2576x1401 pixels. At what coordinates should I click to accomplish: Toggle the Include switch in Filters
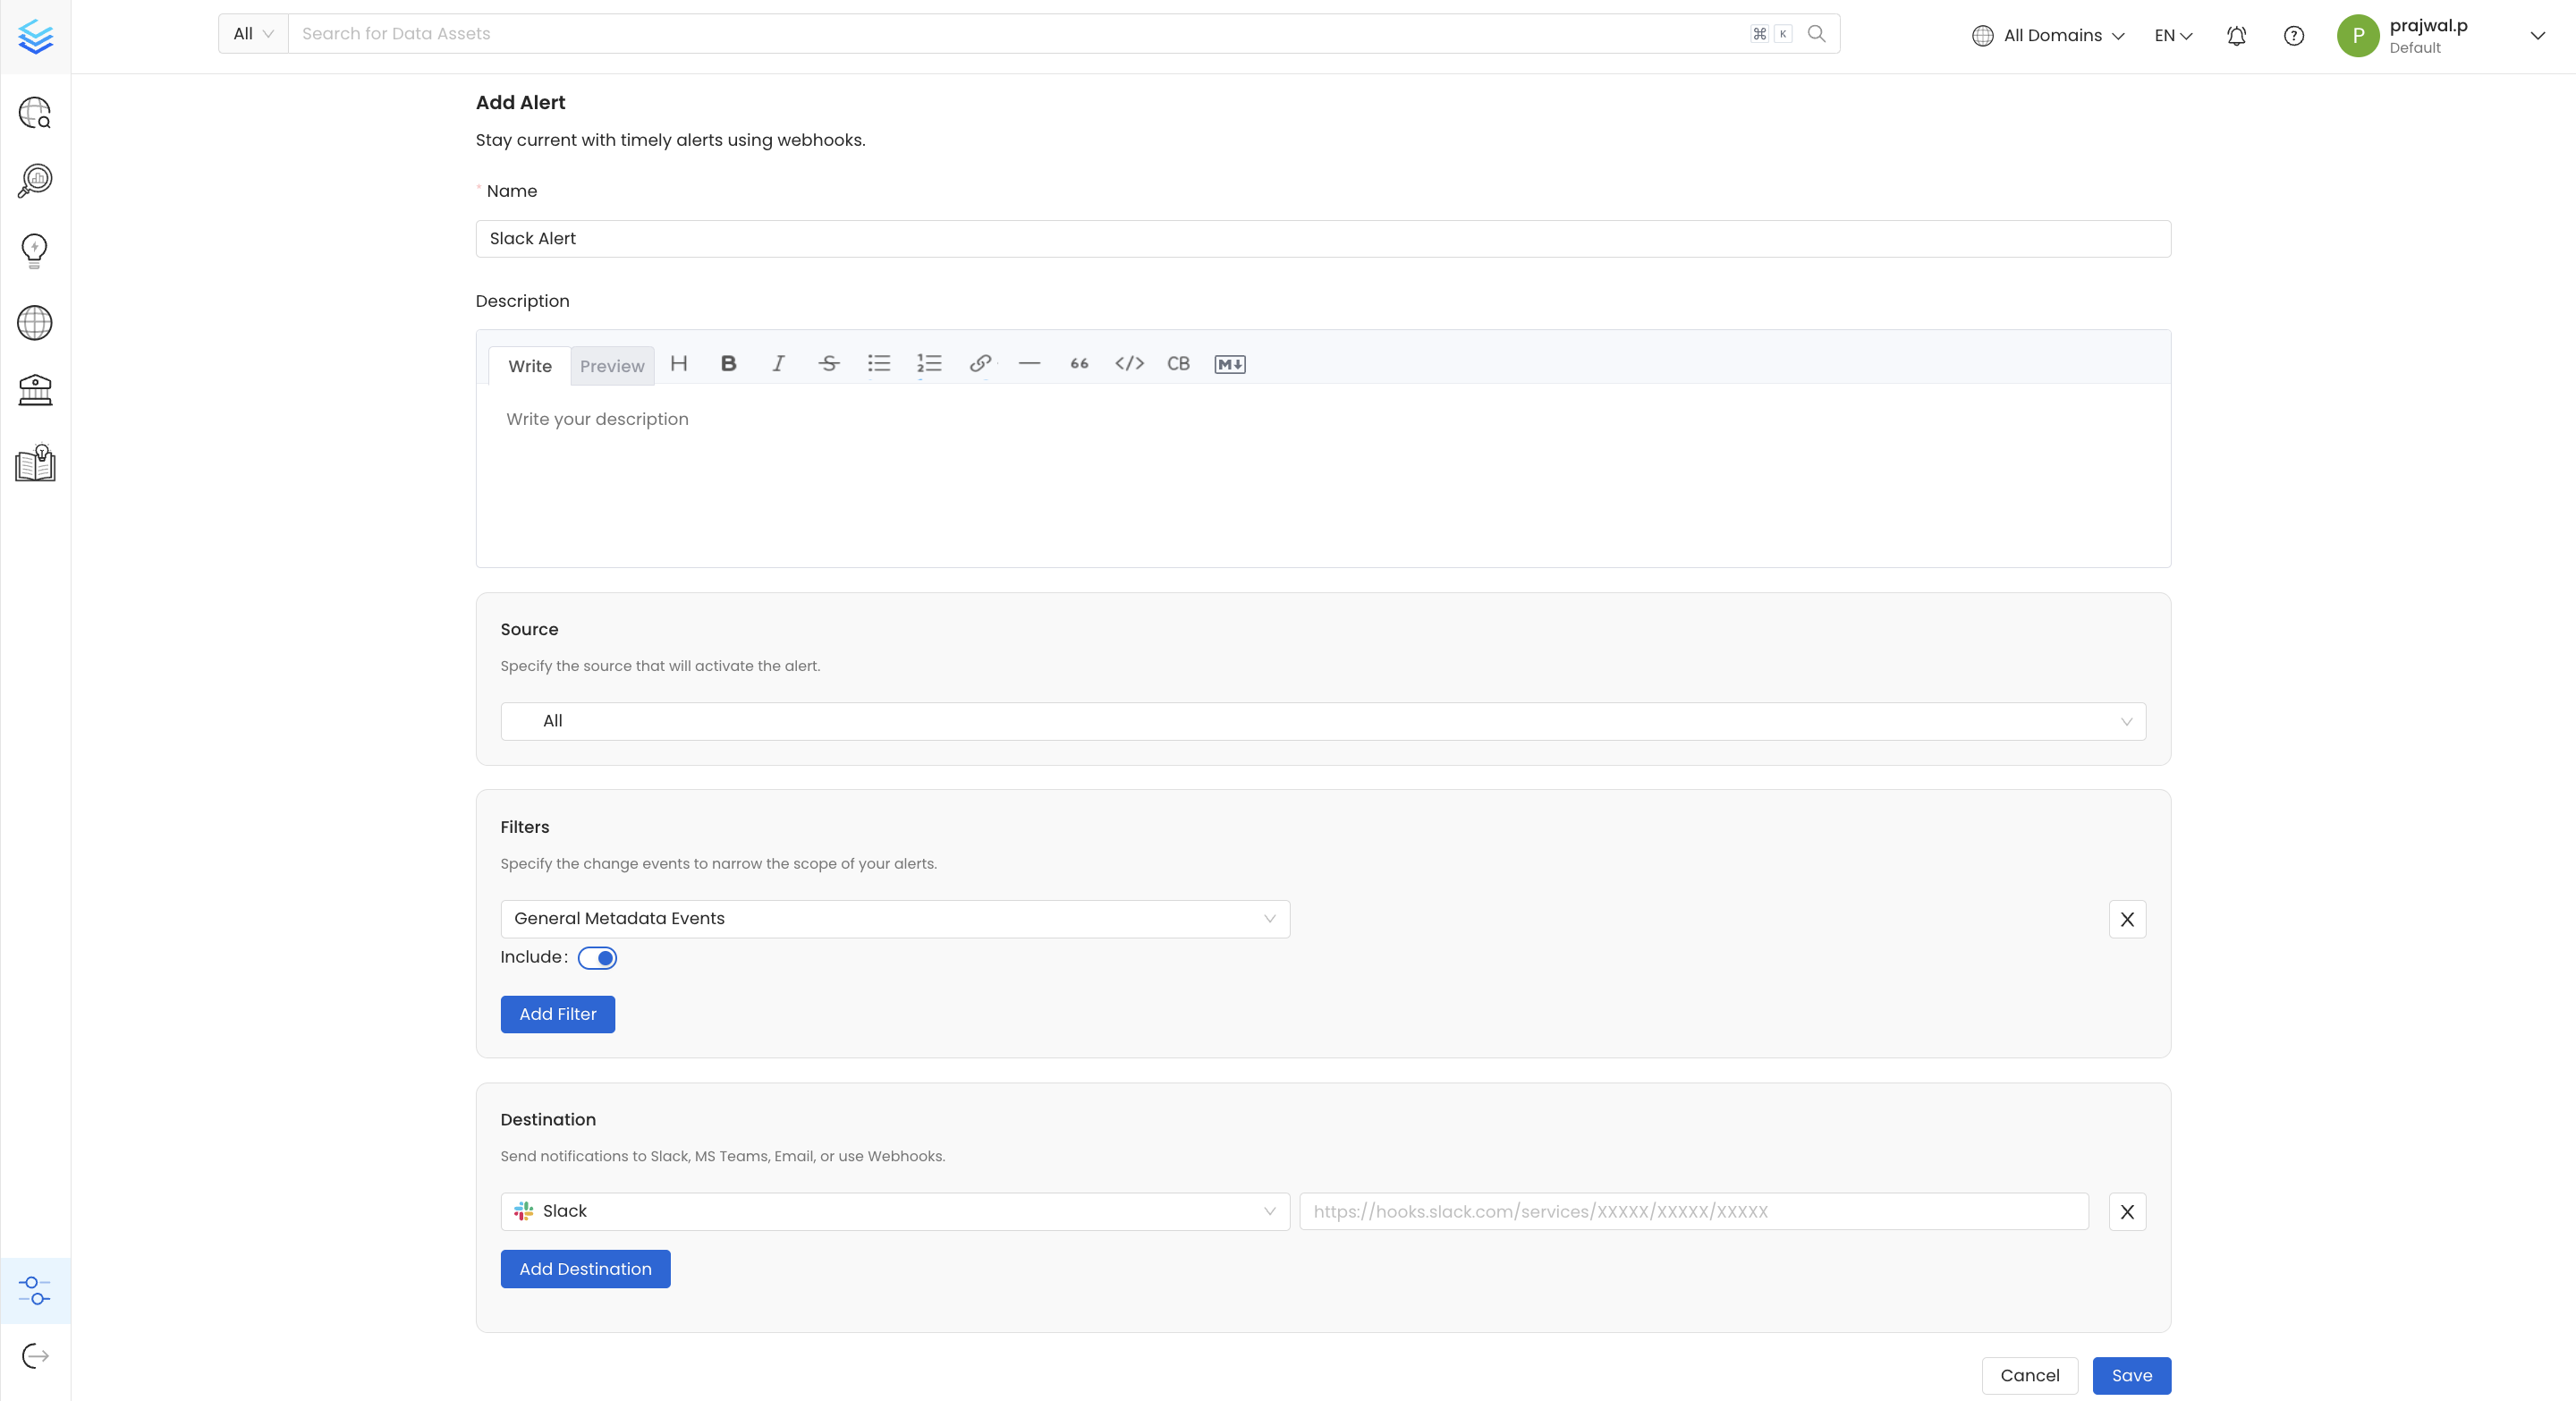598,957
